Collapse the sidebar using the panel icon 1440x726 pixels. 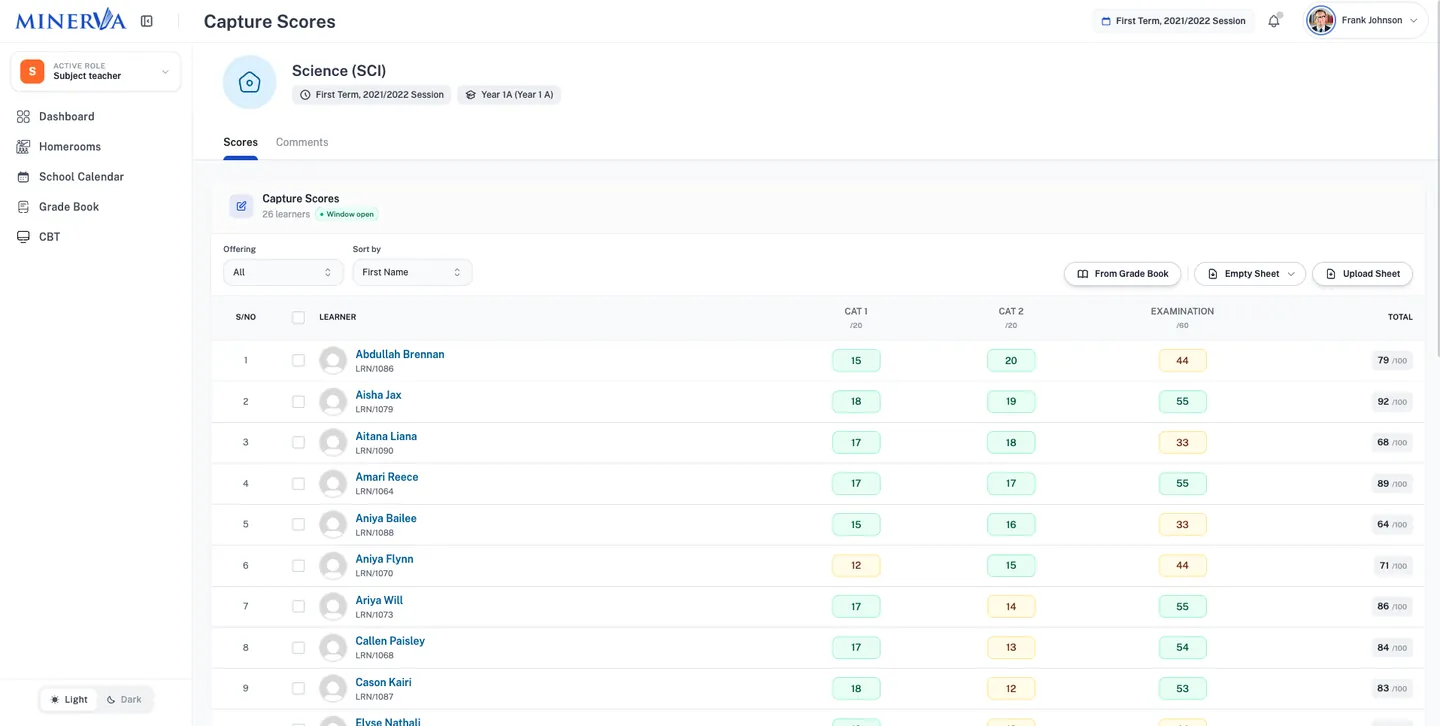[147, 21]
